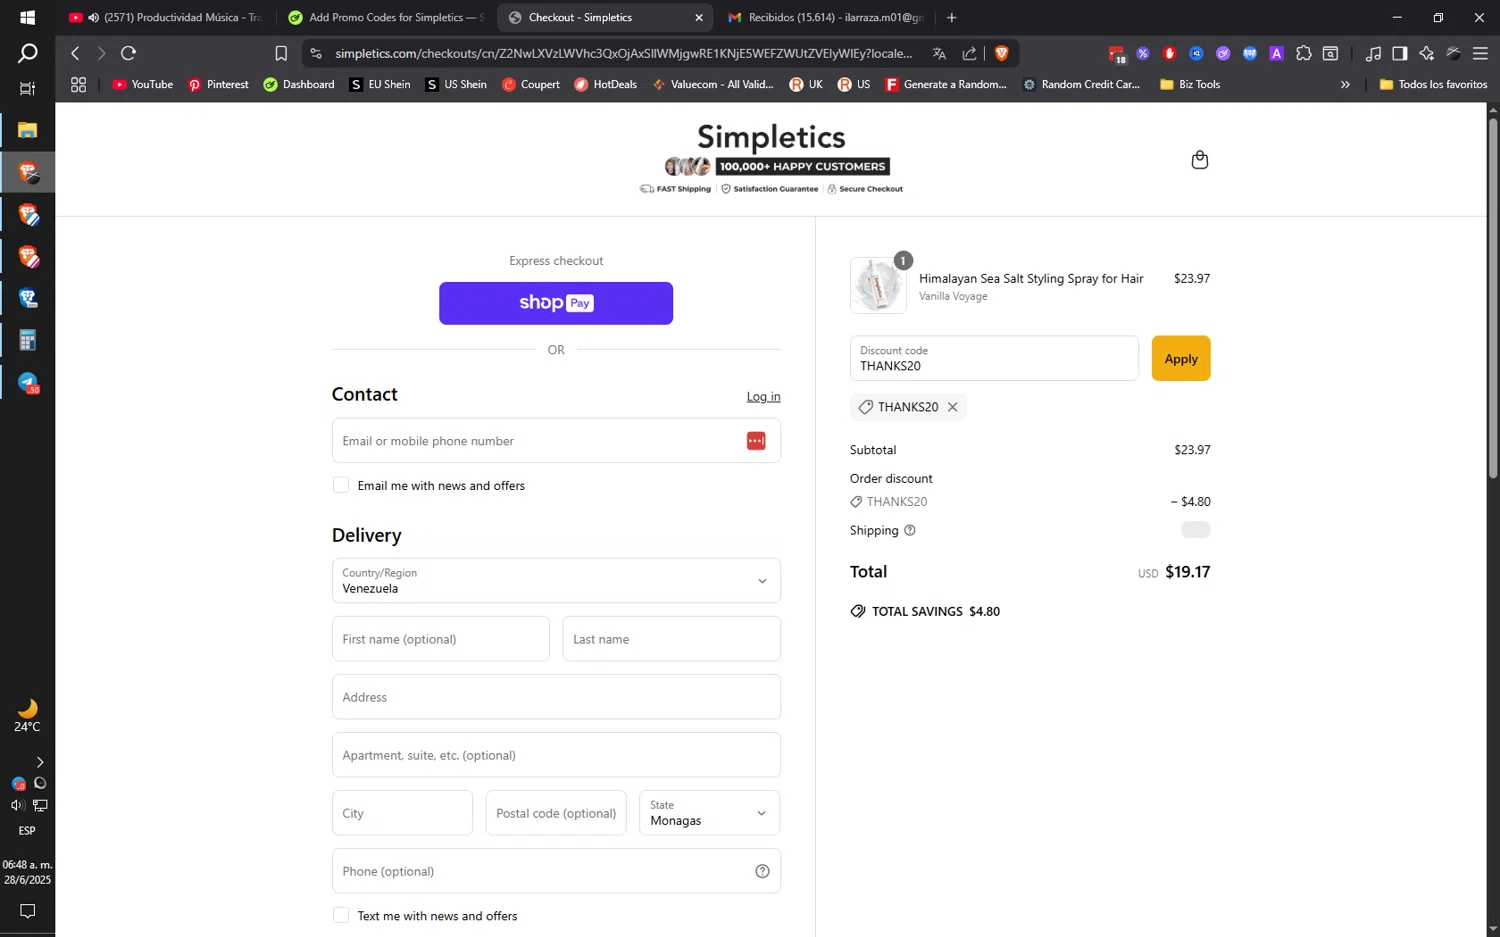Open the browser extensions puzzle icon
Image resolution: width=1500 pixels, height=937 pixels.
1303,53
